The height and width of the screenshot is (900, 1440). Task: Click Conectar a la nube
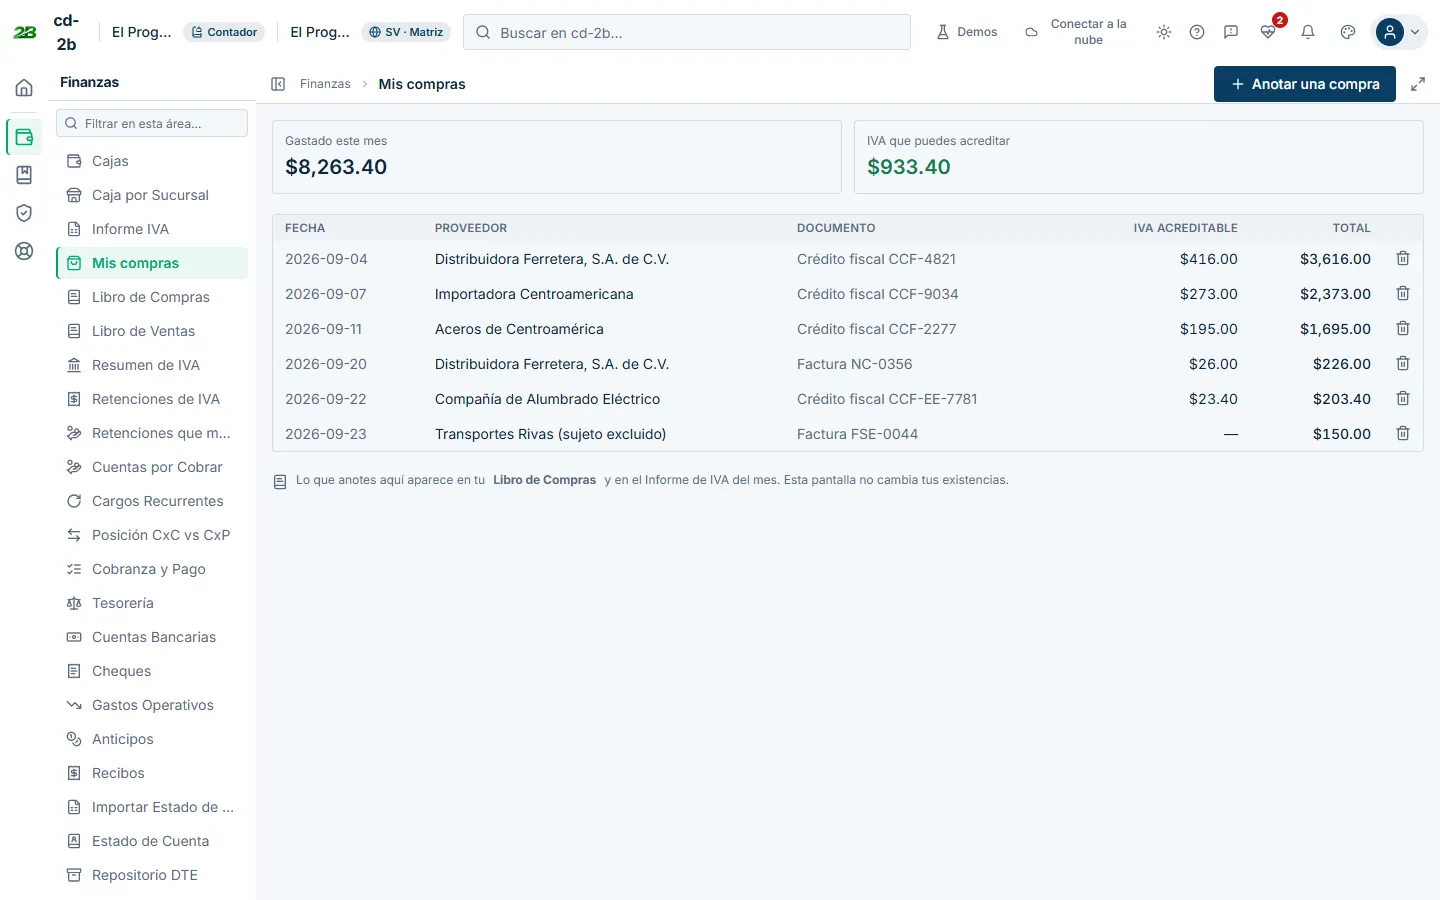[x=1076, y=32]
